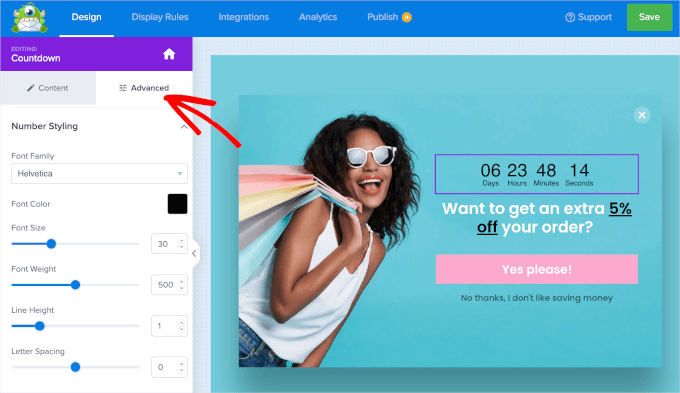Open the Integrations tab
The image size is (680, 393).
click(243, 17)
